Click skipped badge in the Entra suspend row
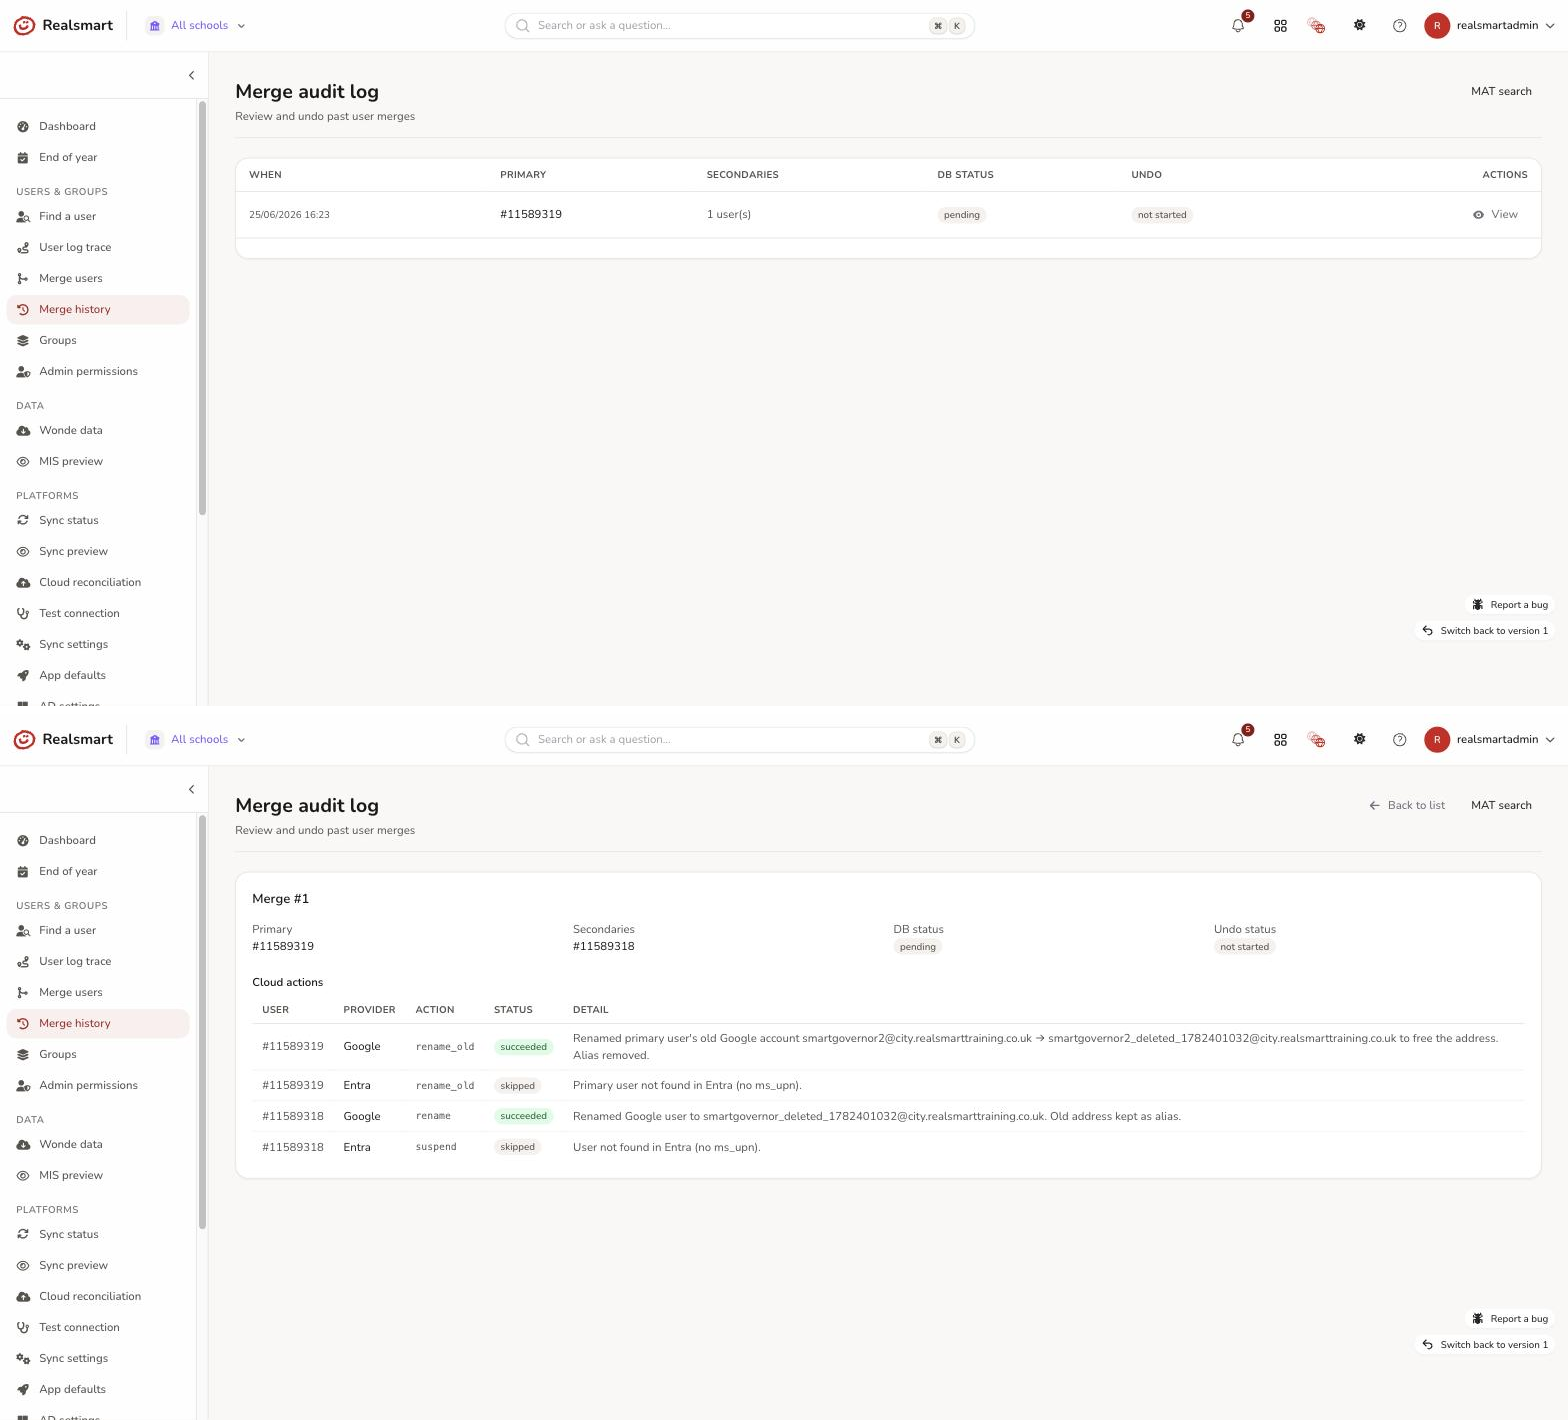 pos(518,1147)
